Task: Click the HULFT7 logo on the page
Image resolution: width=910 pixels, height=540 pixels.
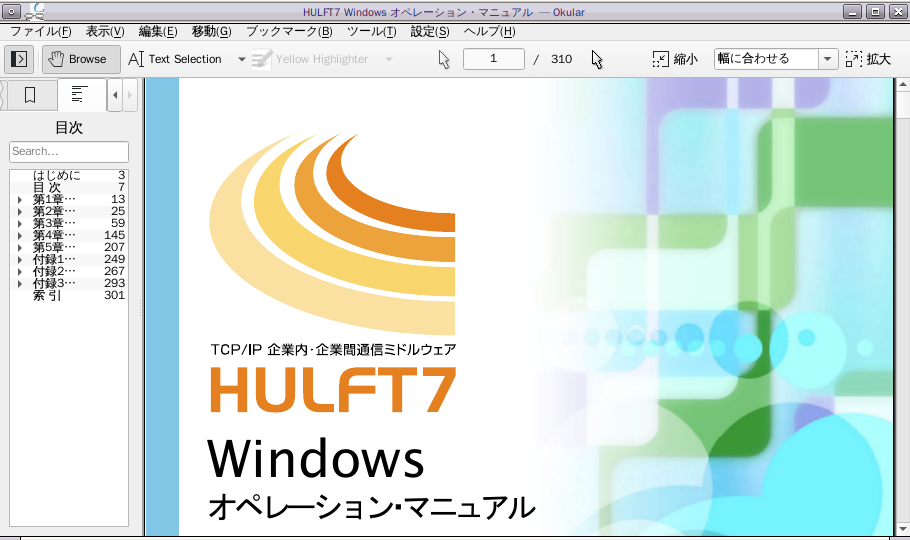Action: pos(333,390)
